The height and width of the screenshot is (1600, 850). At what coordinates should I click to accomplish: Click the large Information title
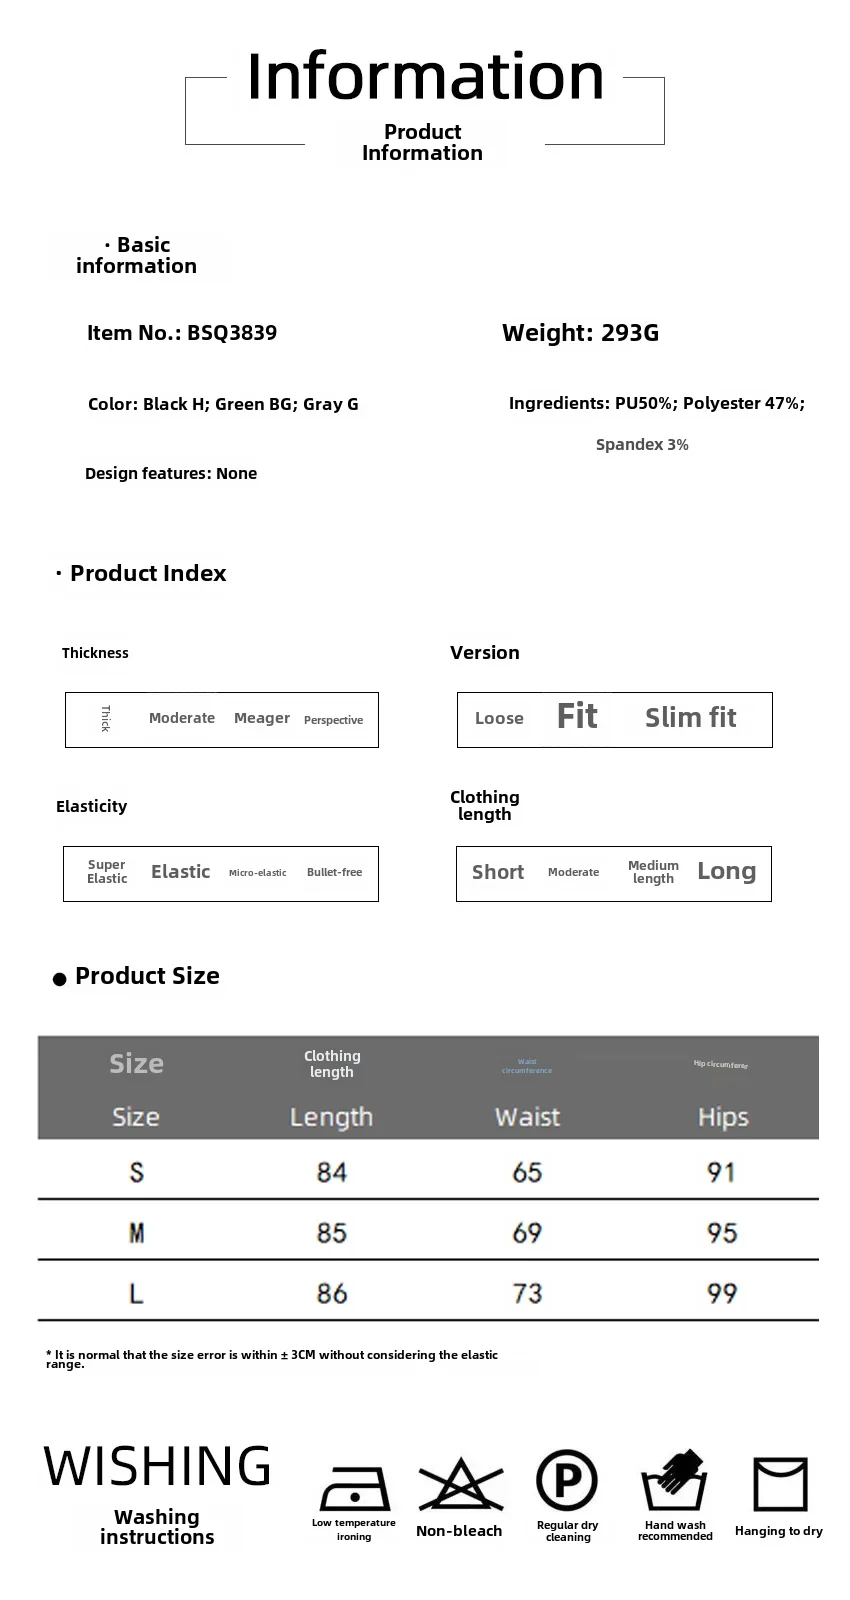(425, 76)
